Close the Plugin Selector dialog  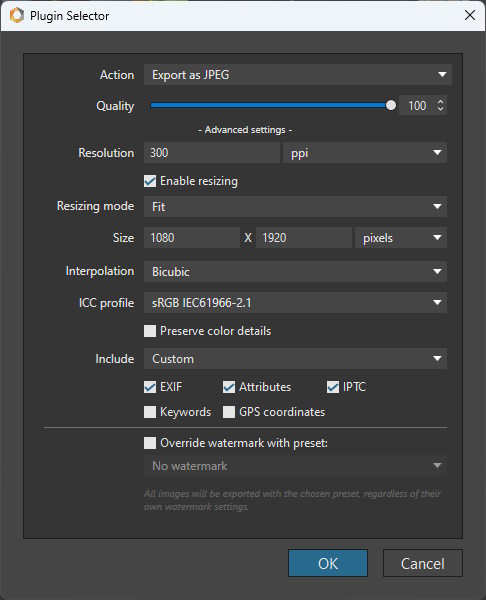tap(470, 15)
